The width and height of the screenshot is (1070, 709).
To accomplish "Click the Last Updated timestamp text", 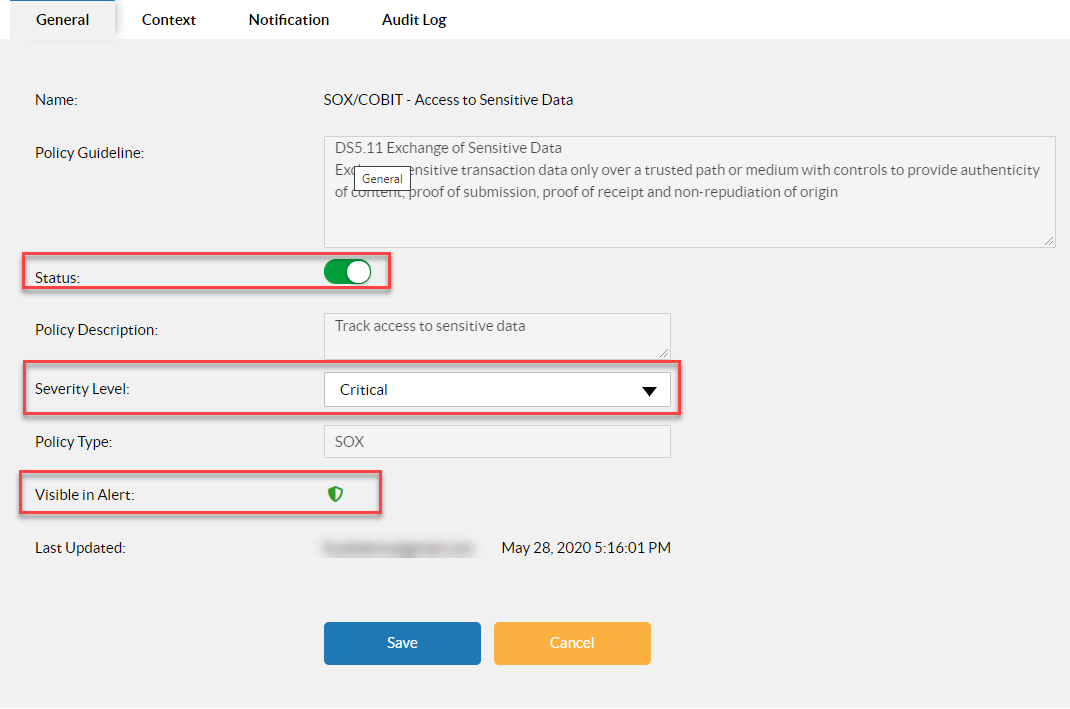I will click(585, 547).
